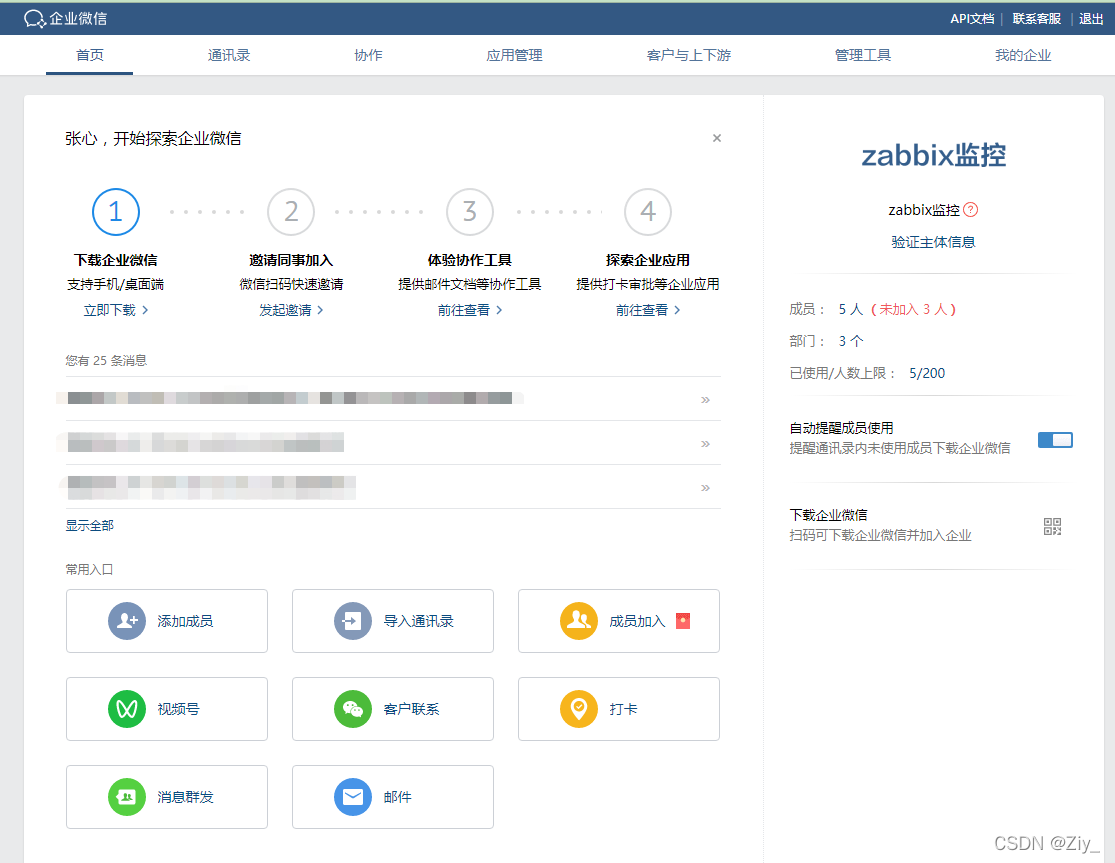Image resolution: width=1115 pixels, height=863 pixels.
Task: Click the 邮件 label
Action: (397, 797)
